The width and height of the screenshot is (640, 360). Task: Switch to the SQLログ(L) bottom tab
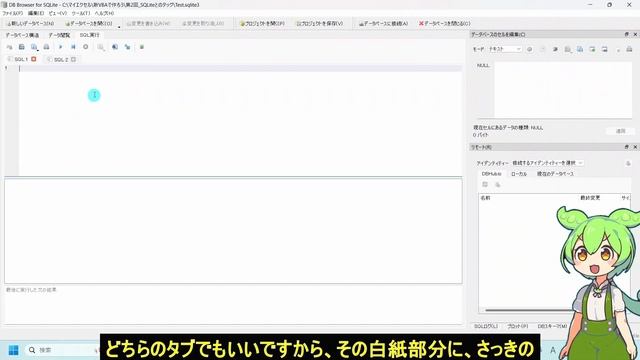(486, 326)
